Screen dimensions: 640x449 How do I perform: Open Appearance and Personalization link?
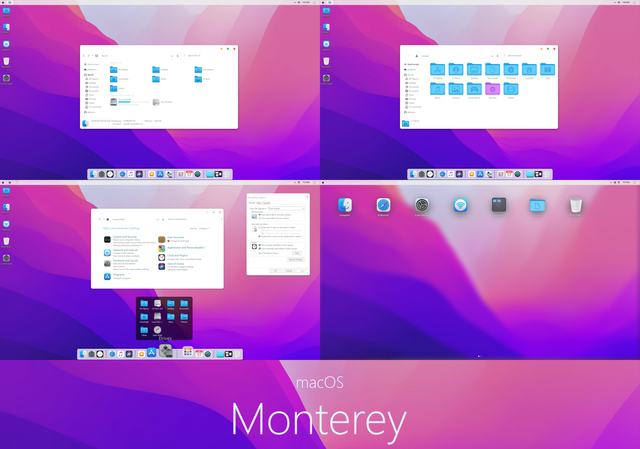pyautogui.click(x=186, y=248)
